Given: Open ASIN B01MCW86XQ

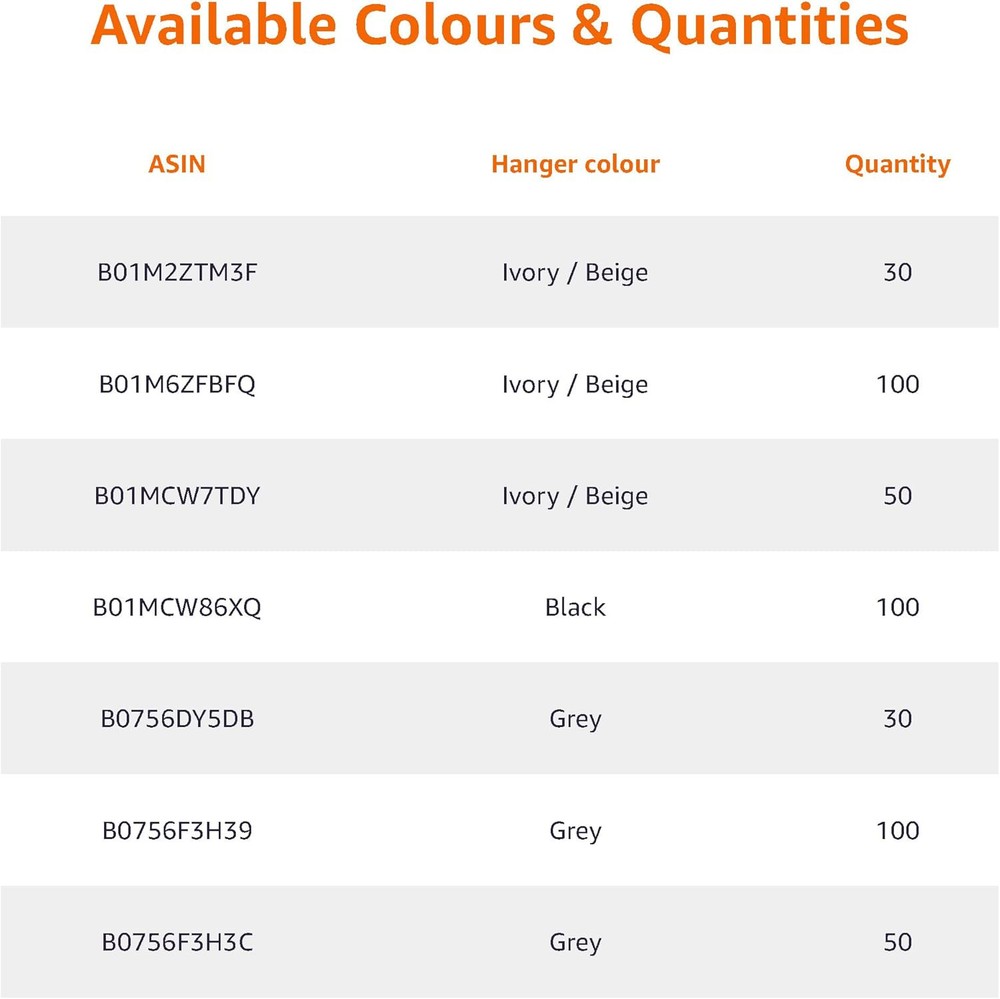Looking at the screenshot, I should [x=177, y=607].
